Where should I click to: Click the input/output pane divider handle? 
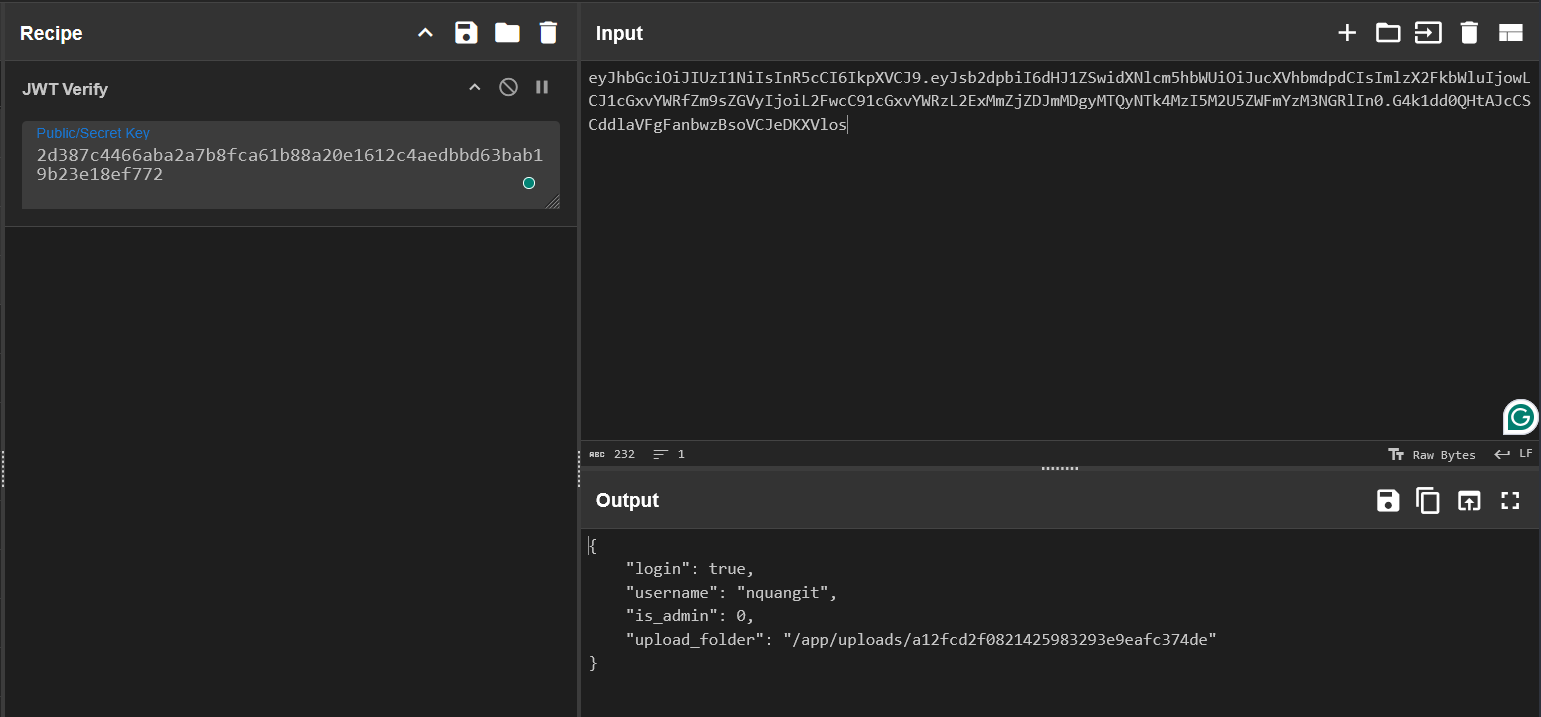1060,468
